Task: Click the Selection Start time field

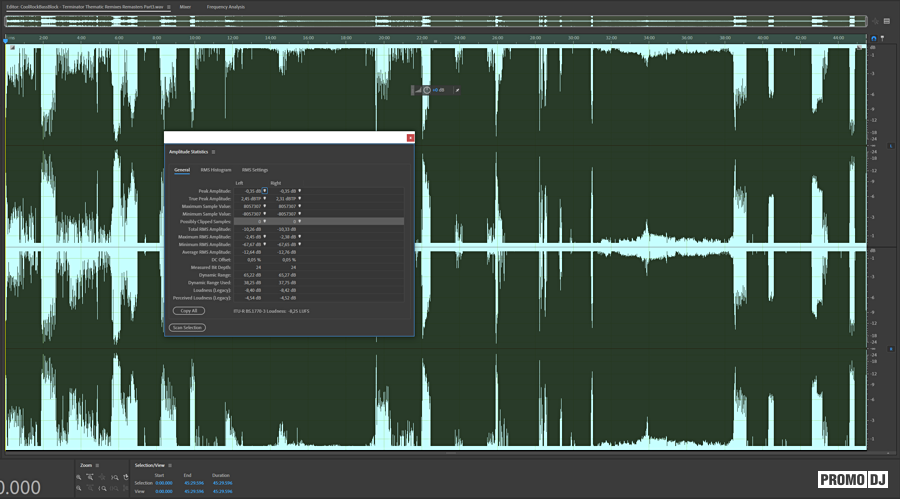Action: [x=164, y=483]
